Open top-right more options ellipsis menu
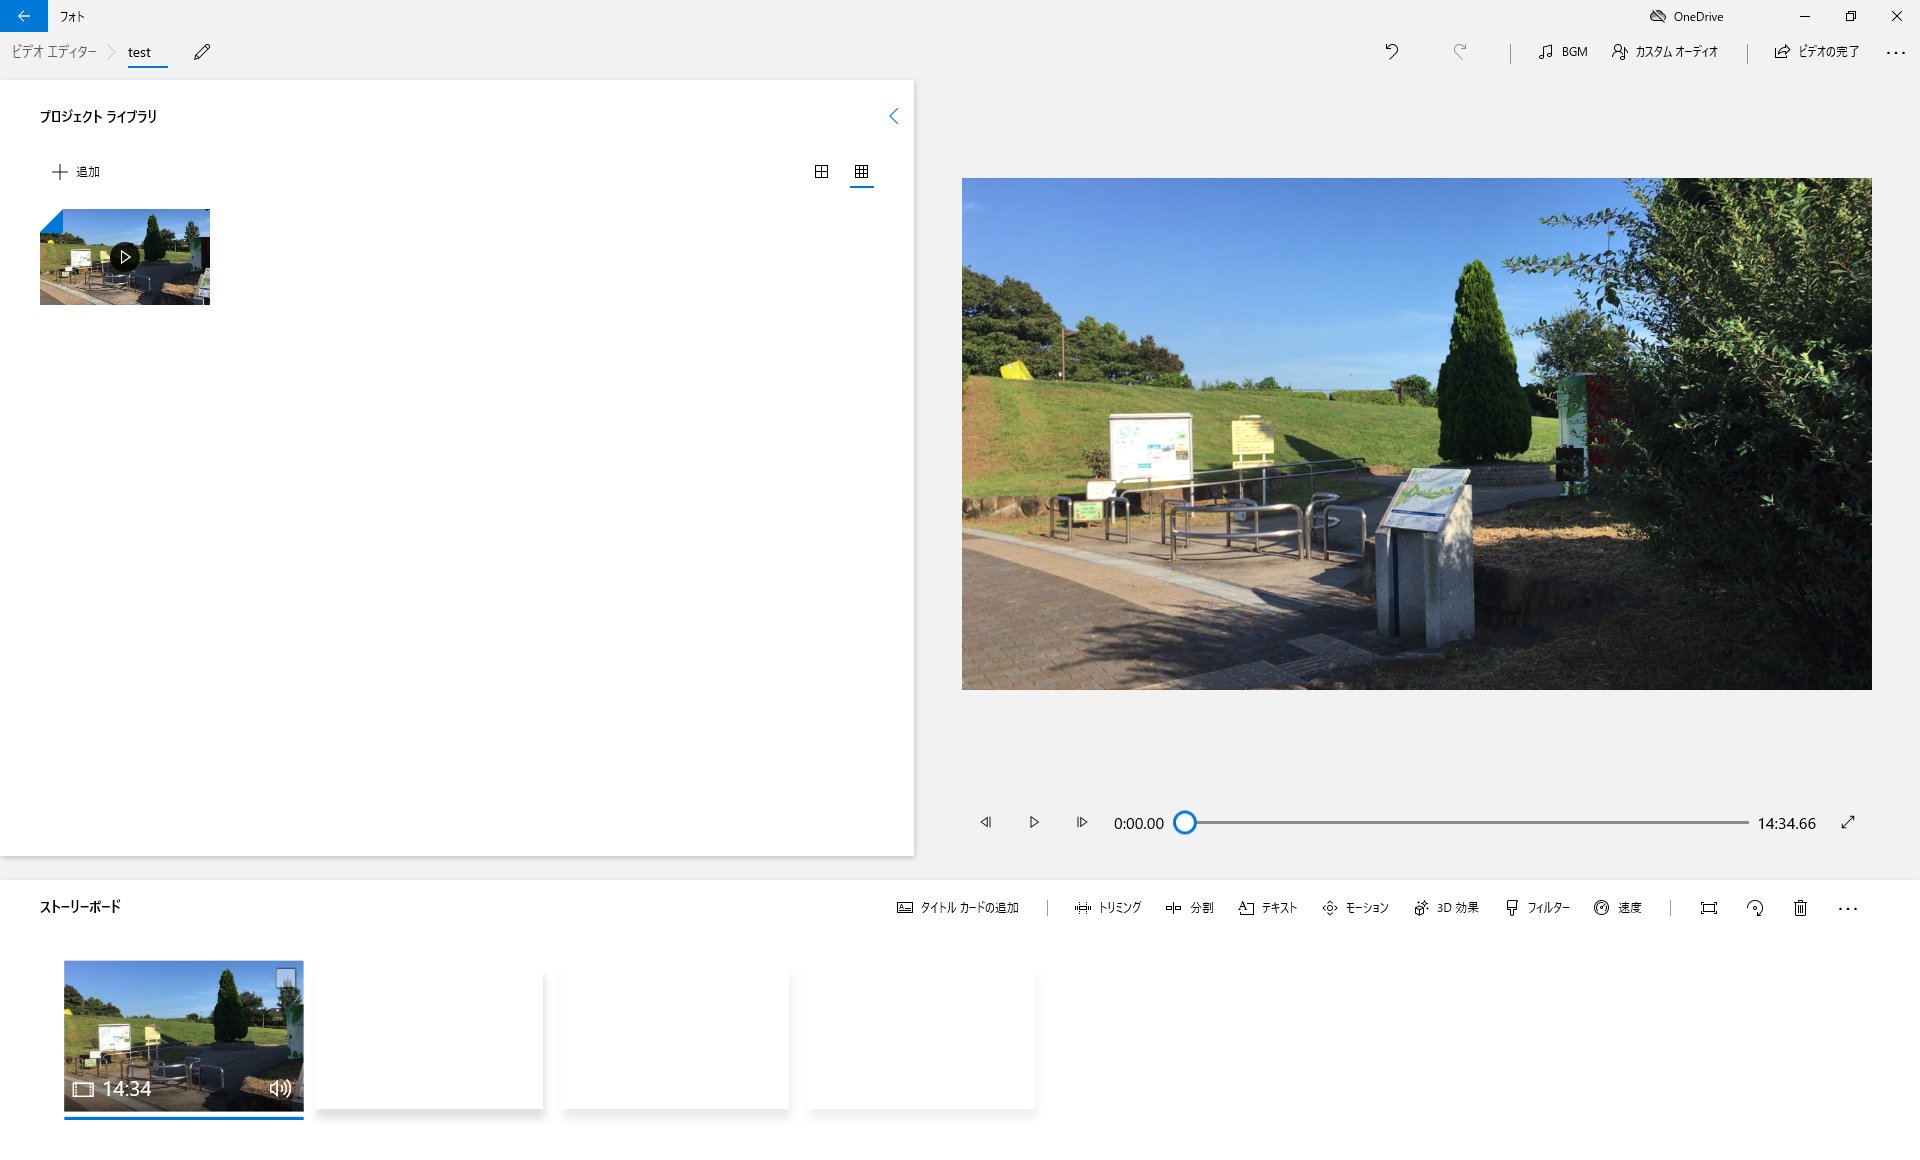Viewport: 1920px width, 1160px height. pos(1895,52)
